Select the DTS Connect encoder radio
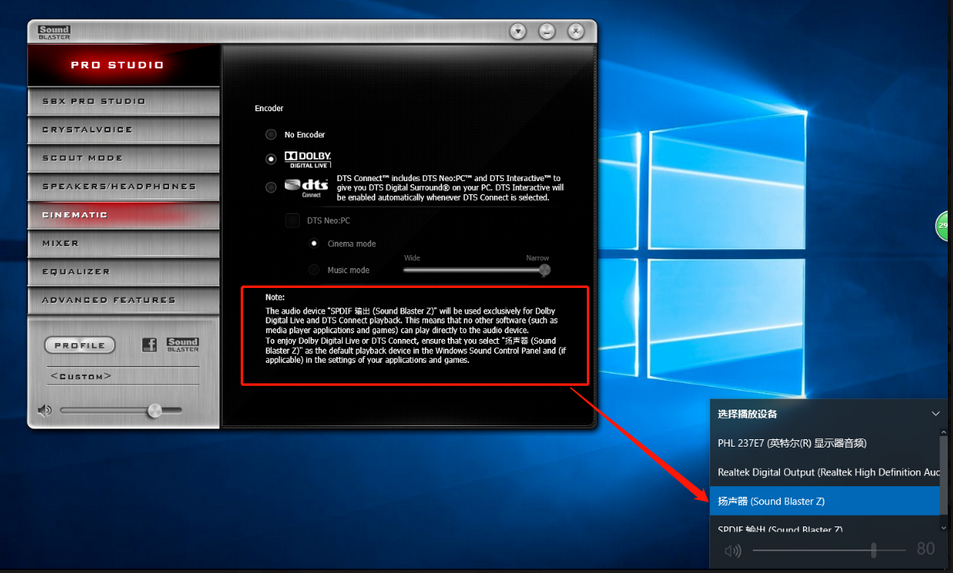 click(271, 187)
